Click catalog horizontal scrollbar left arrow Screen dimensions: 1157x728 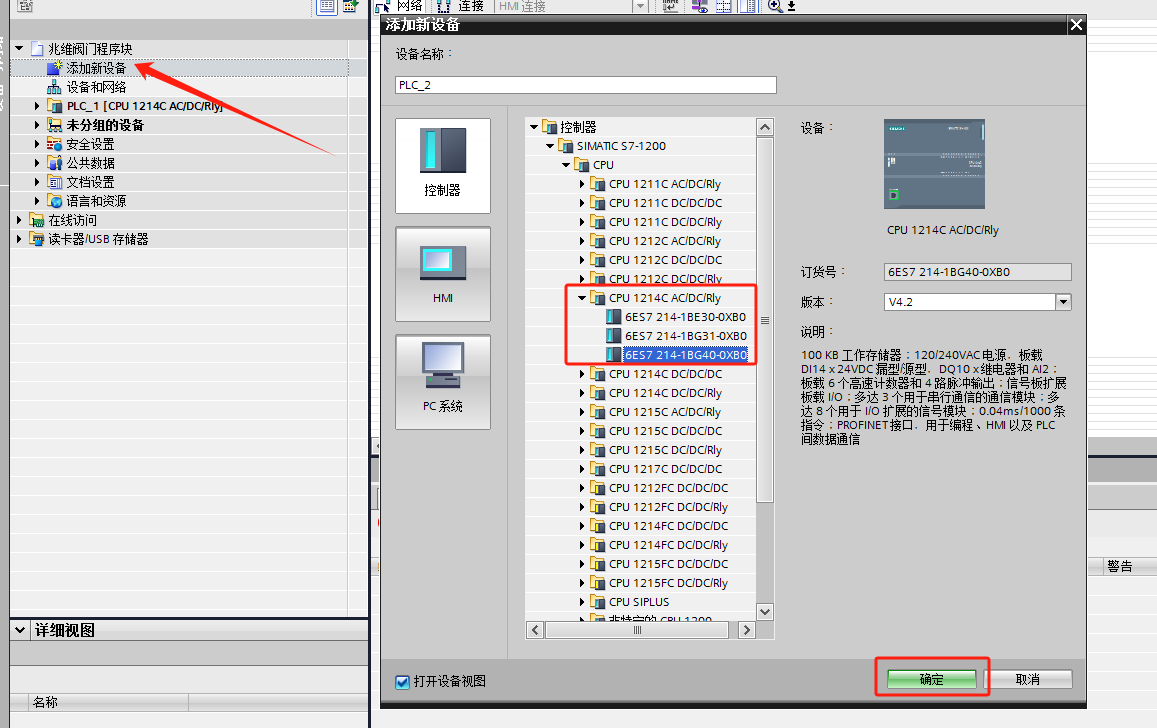pyautogui.click(x=535, y=630)
